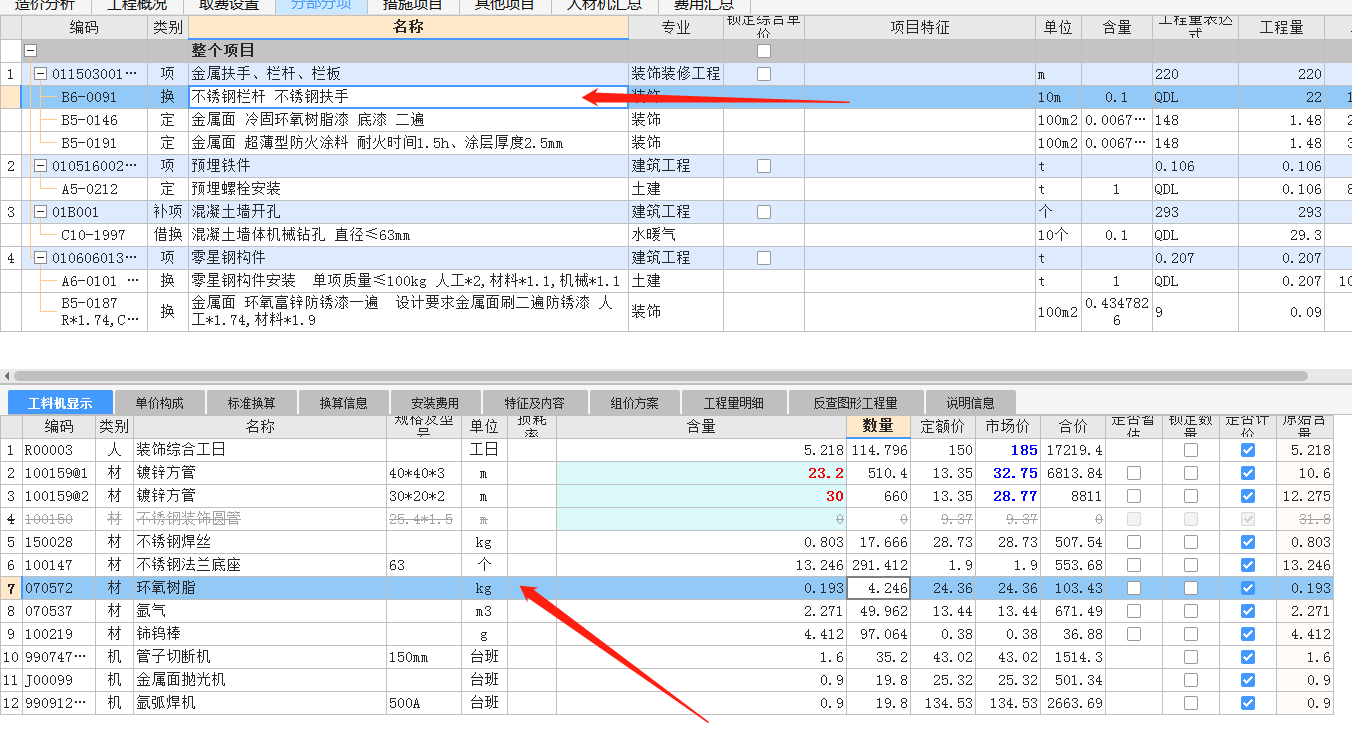The width and height of the screenshot is (1352, 731).
Task: Switch to the 分部分项 top tab
Action: pos(321,5)
